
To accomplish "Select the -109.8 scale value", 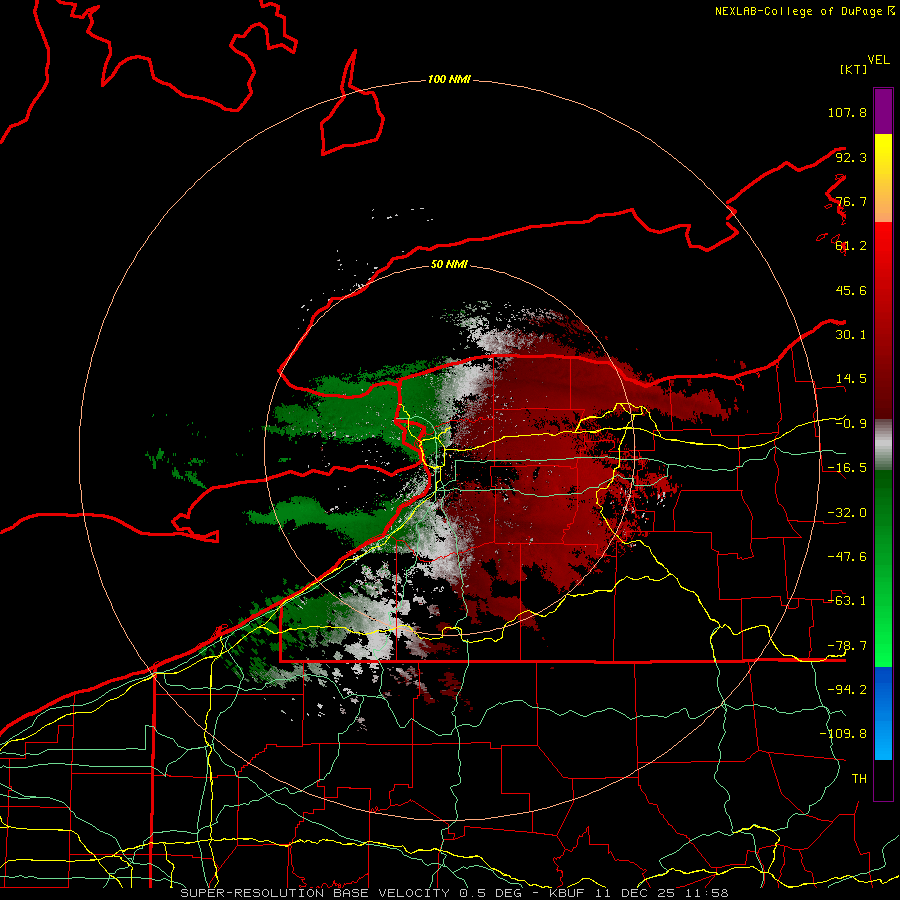I will point(844,734).
